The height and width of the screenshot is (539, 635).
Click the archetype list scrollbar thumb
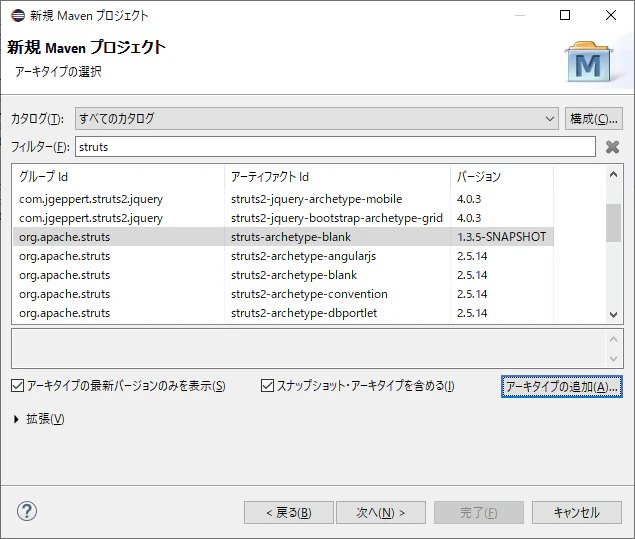point(614,223)
